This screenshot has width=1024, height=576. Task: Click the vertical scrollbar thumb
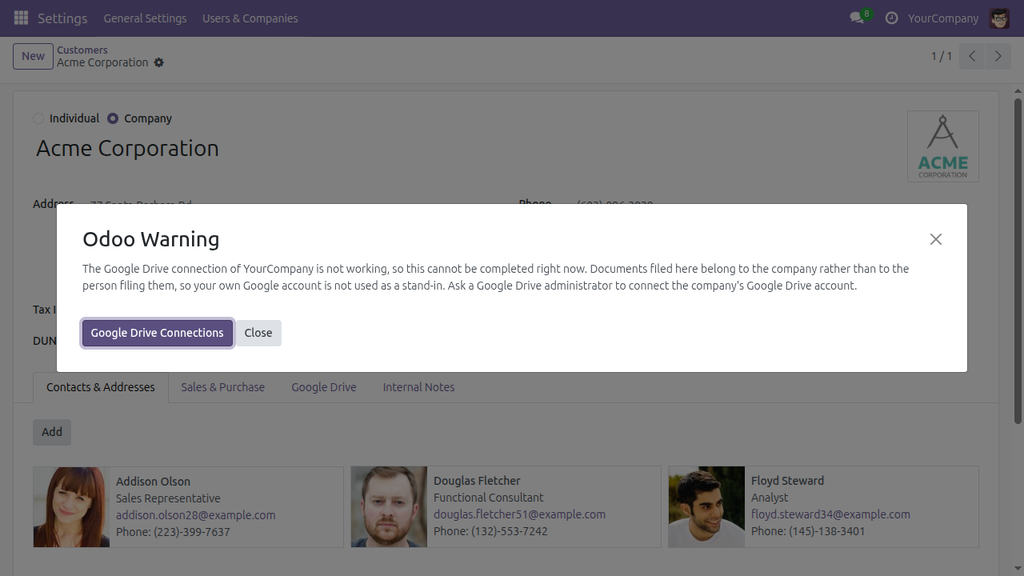[x=1017, y=261]
